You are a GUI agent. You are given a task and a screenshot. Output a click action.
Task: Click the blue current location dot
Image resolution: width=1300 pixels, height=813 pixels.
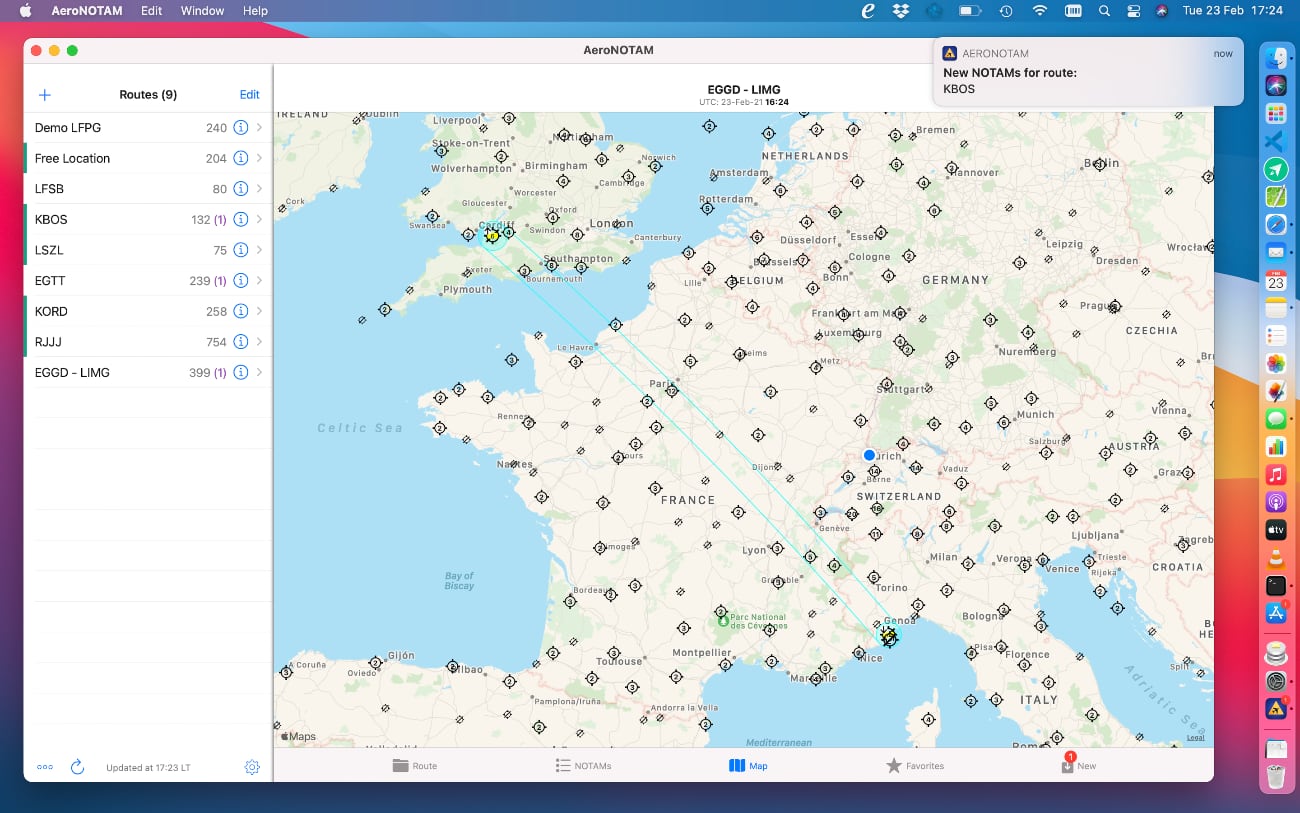click(x=869, y=455)
